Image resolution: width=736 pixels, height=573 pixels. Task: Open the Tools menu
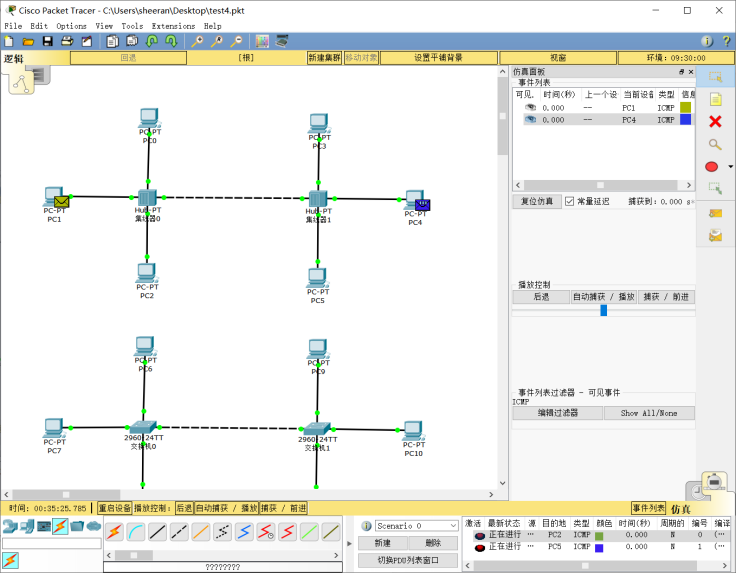coord(132,26)
